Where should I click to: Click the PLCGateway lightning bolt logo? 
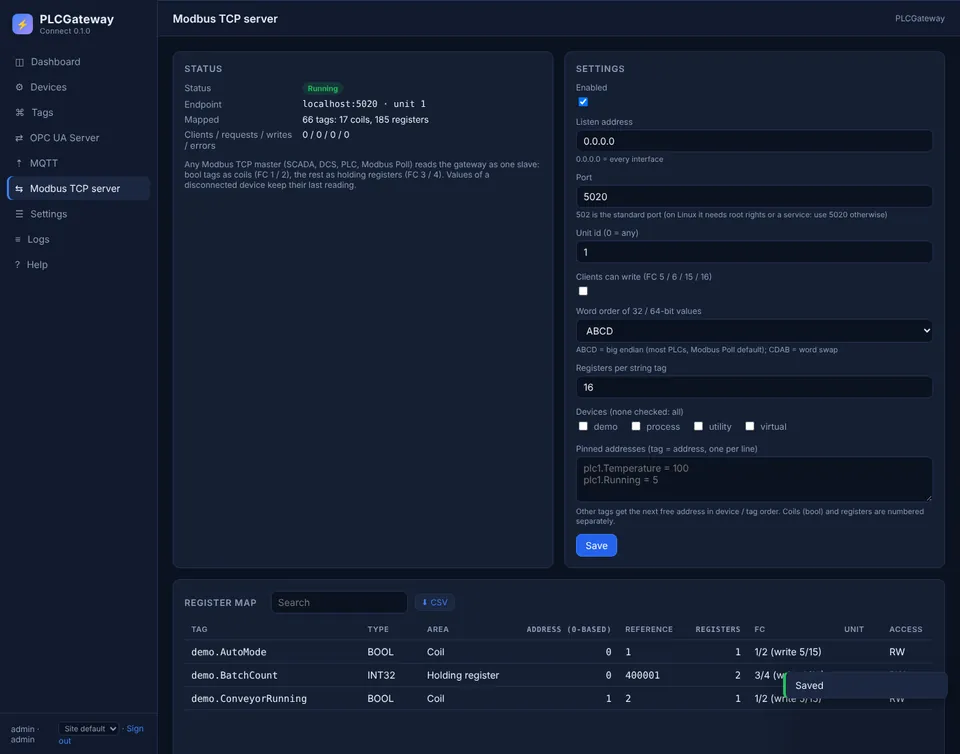[23, 24]
